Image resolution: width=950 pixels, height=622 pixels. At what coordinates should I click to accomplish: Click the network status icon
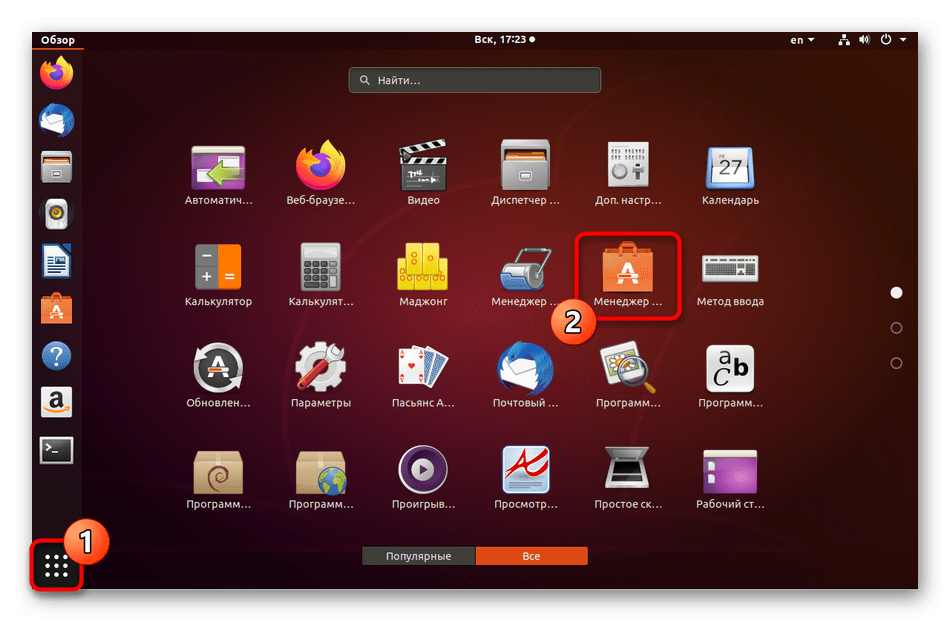[x=843, y=40]
